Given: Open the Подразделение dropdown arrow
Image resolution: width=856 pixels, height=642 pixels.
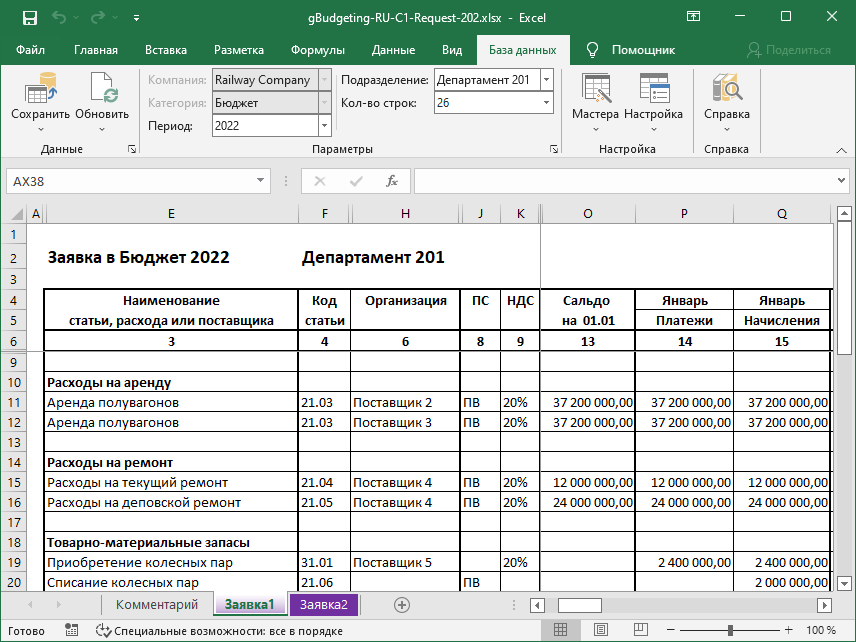Looking at the screenshot, I should tap(546, 80).
